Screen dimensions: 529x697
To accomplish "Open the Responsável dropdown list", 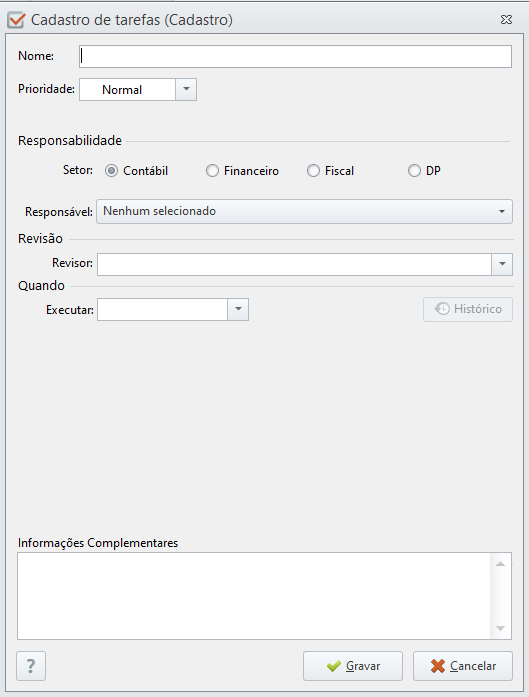I will 304,211.
